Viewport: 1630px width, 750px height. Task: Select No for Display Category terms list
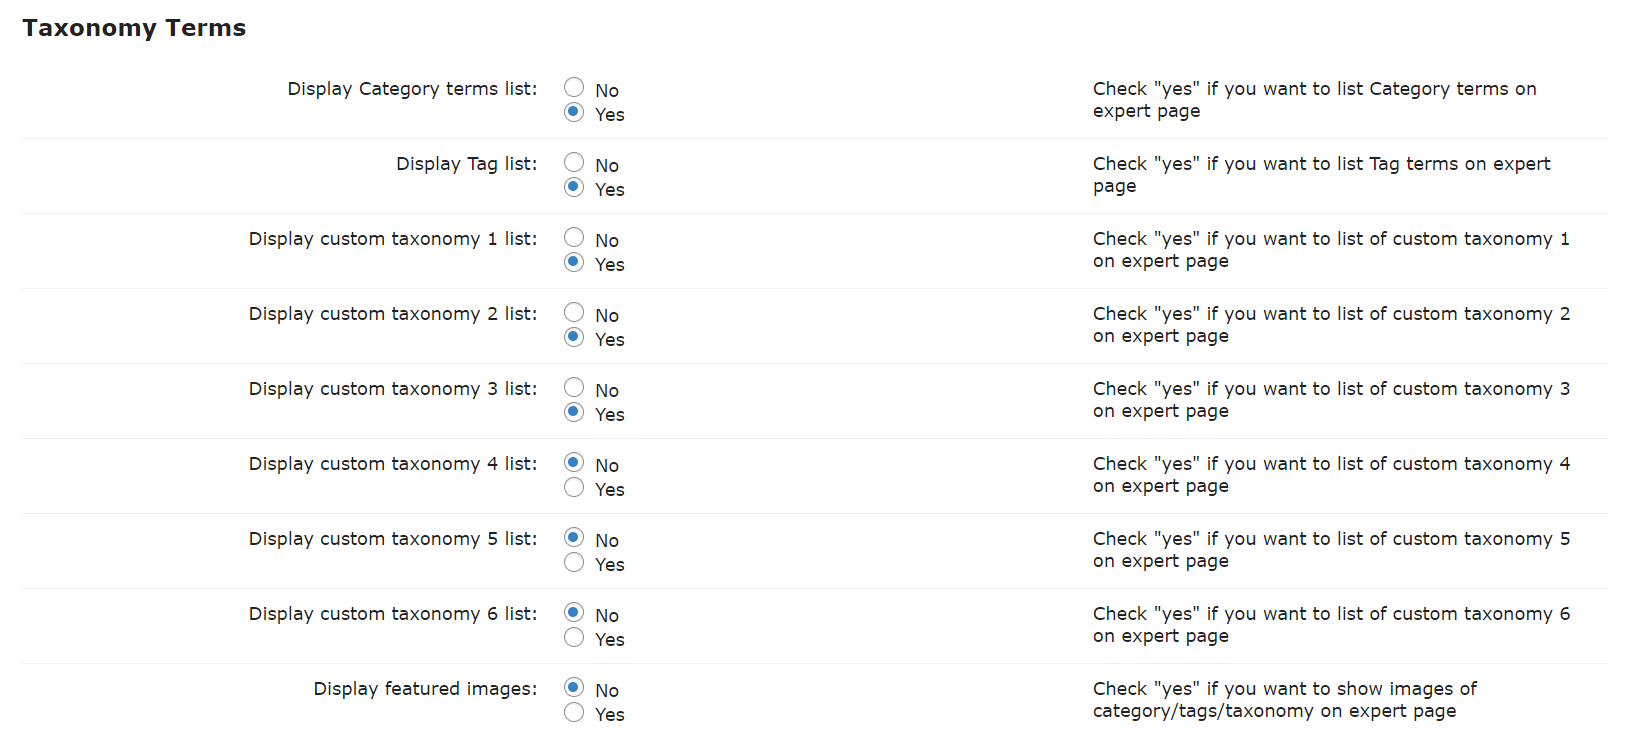[x=574, y=88]
